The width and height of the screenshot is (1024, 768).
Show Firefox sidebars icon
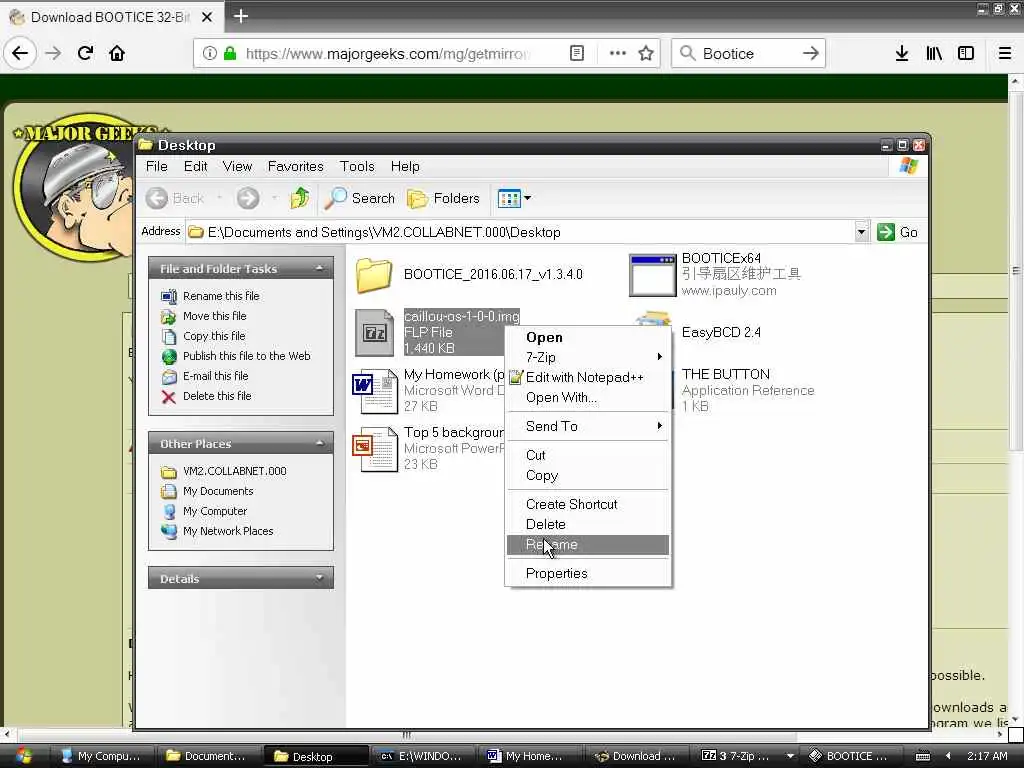966,54
